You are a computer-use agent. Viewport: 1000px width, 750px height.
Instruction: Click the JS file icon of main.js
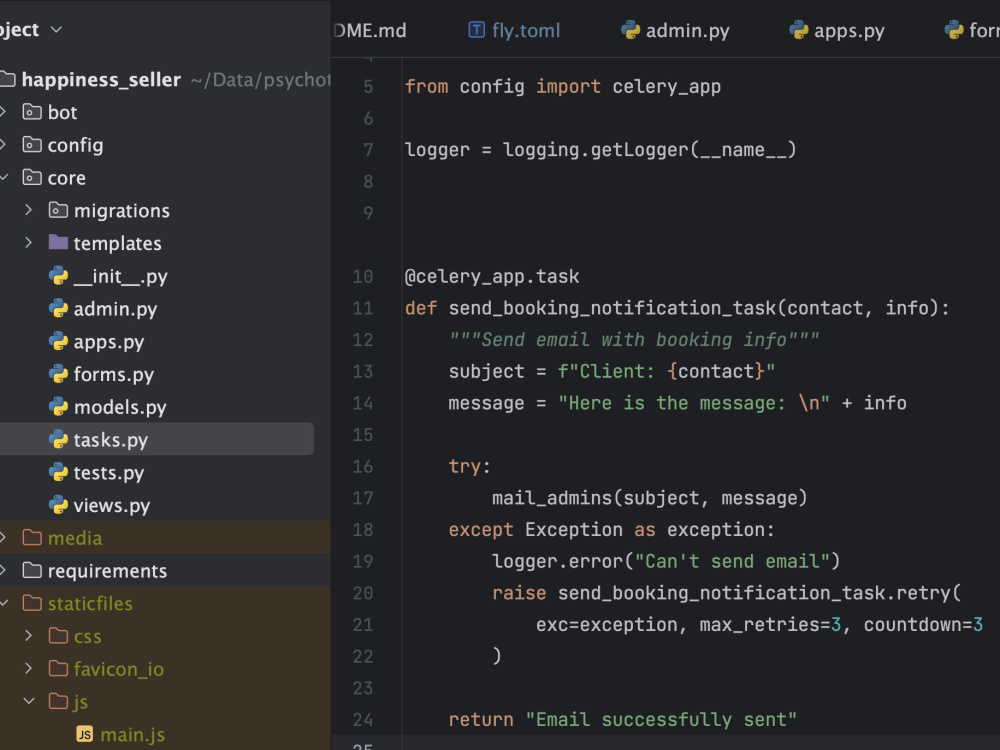coord(84,734)
